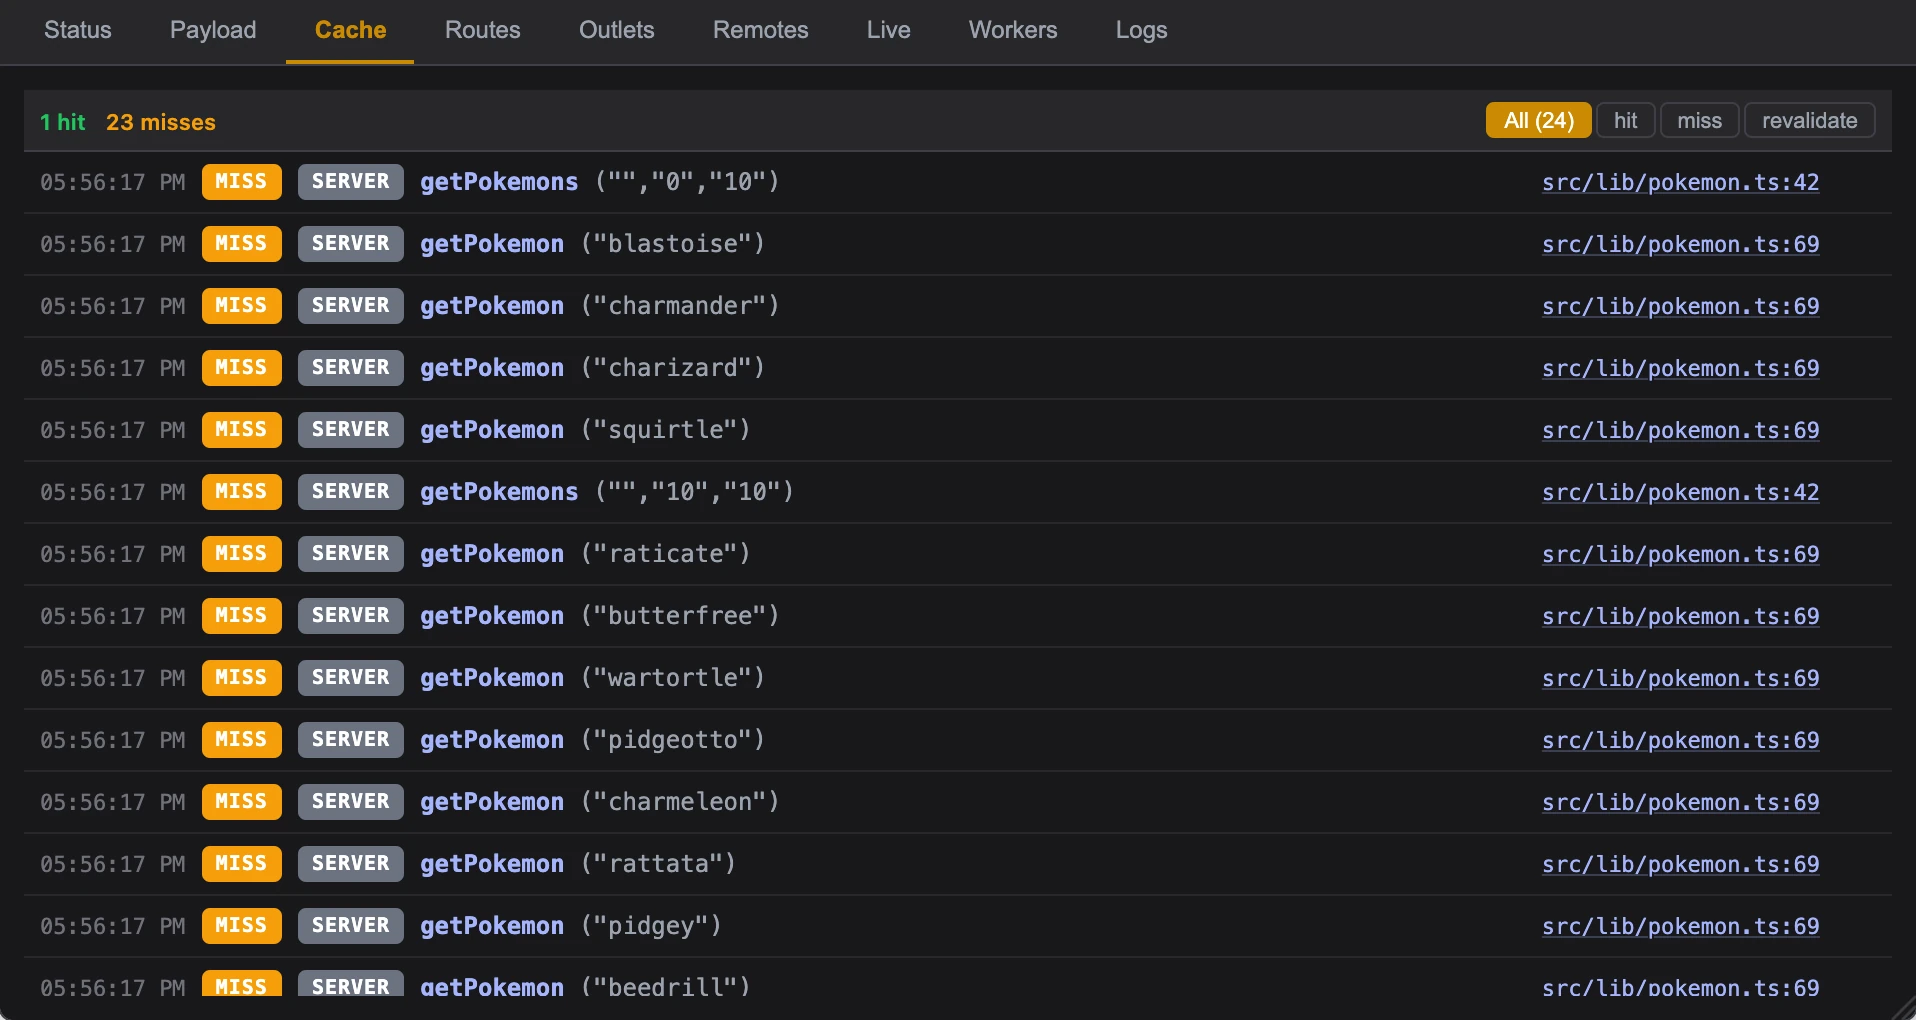1916x1020 pixels.
Task: Click MISS badge on the squirtle row
Action: (x=241, y=430)
